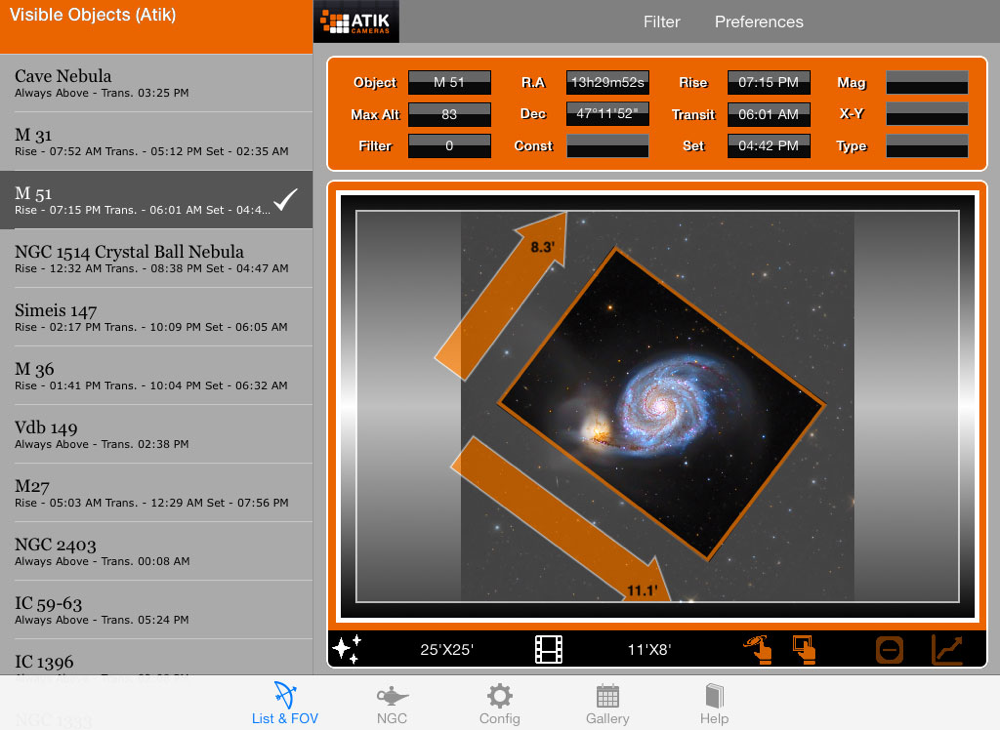The width and height of the screenshot is (1000, 730).
Task: Toggle the checkmark on M 51 entry
Action: coord(286,200)
